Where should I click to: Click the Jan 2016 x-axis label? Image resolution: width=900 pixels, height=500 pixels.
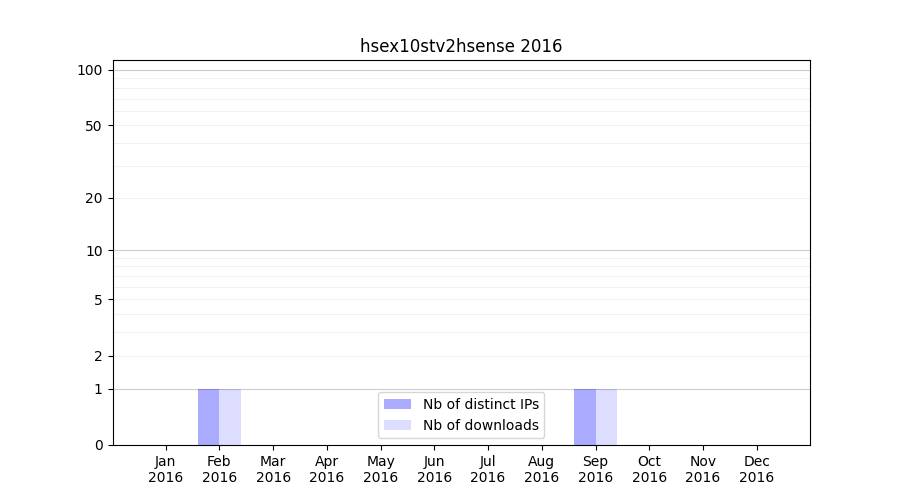click(x=166, y=469)
